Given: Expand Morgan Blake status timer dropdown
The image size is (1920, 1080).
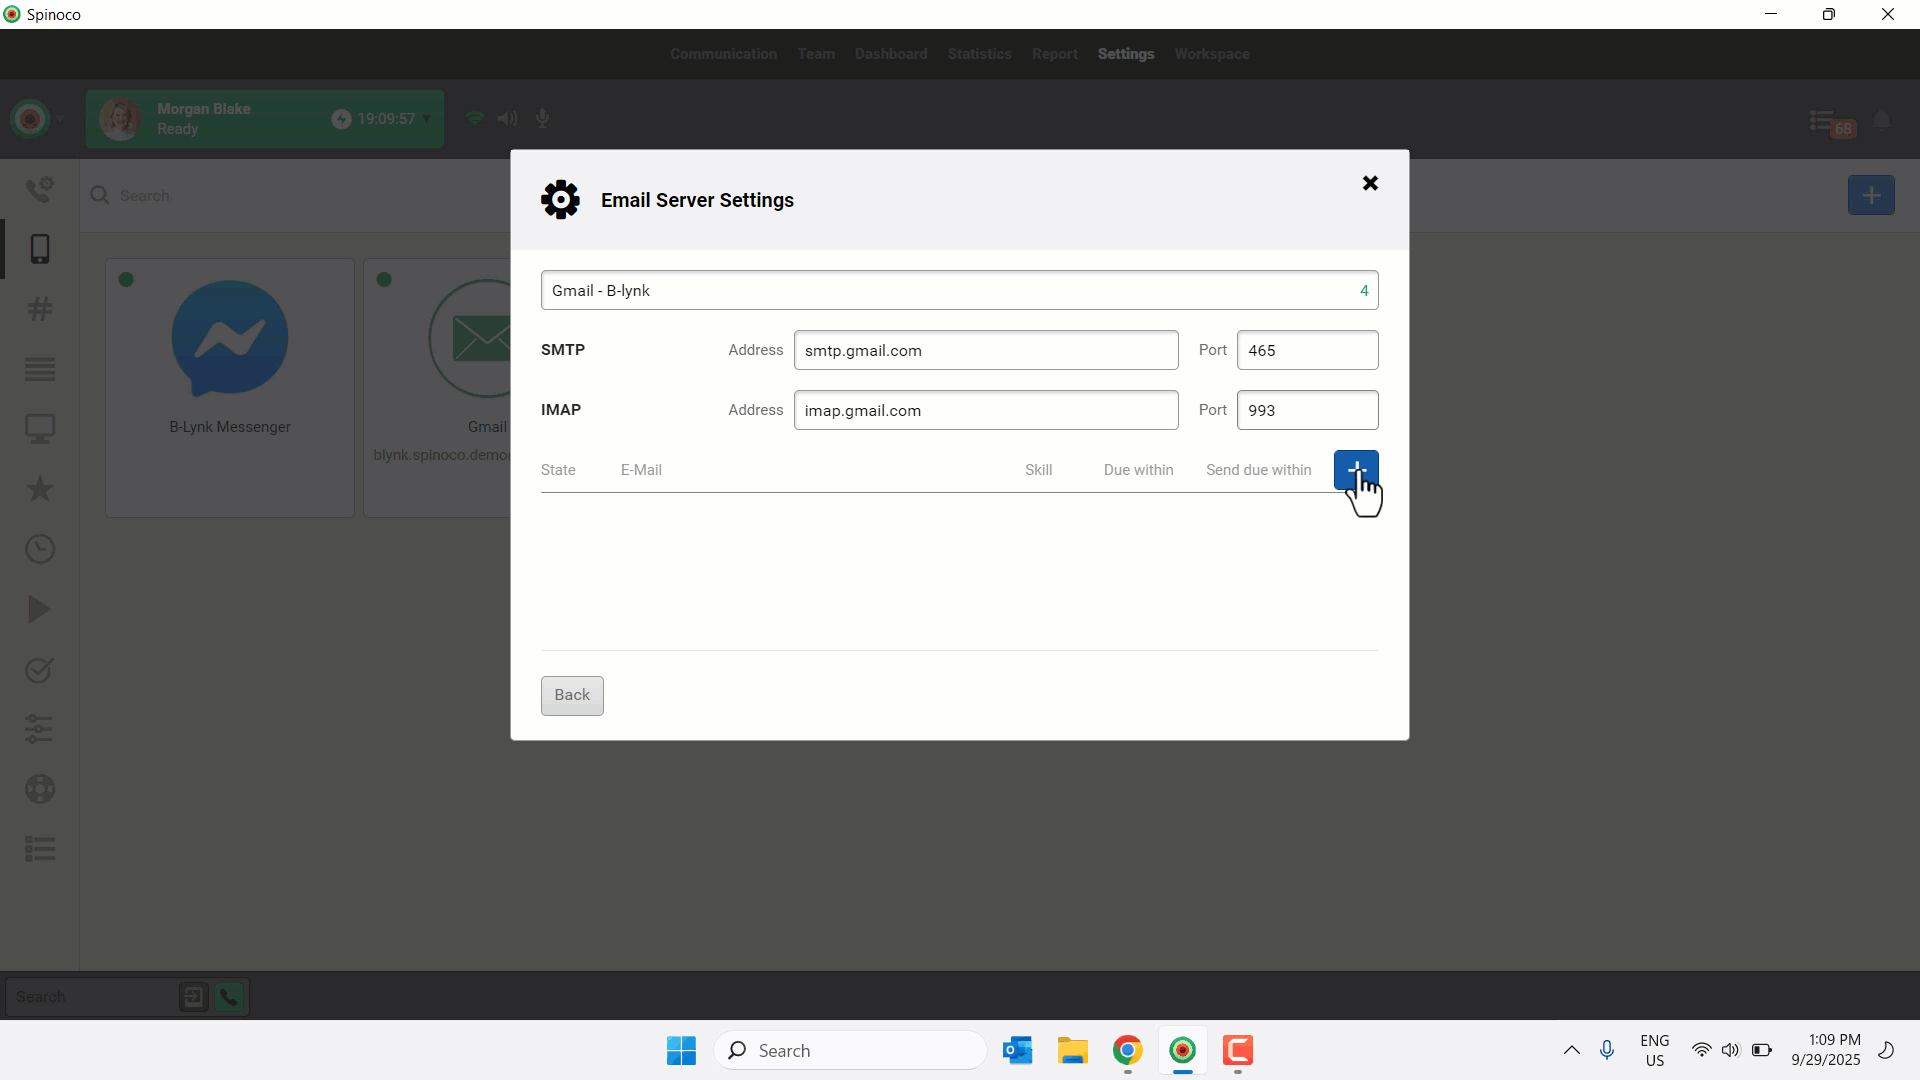Looking at the screenshot, I should pos(427,118).
